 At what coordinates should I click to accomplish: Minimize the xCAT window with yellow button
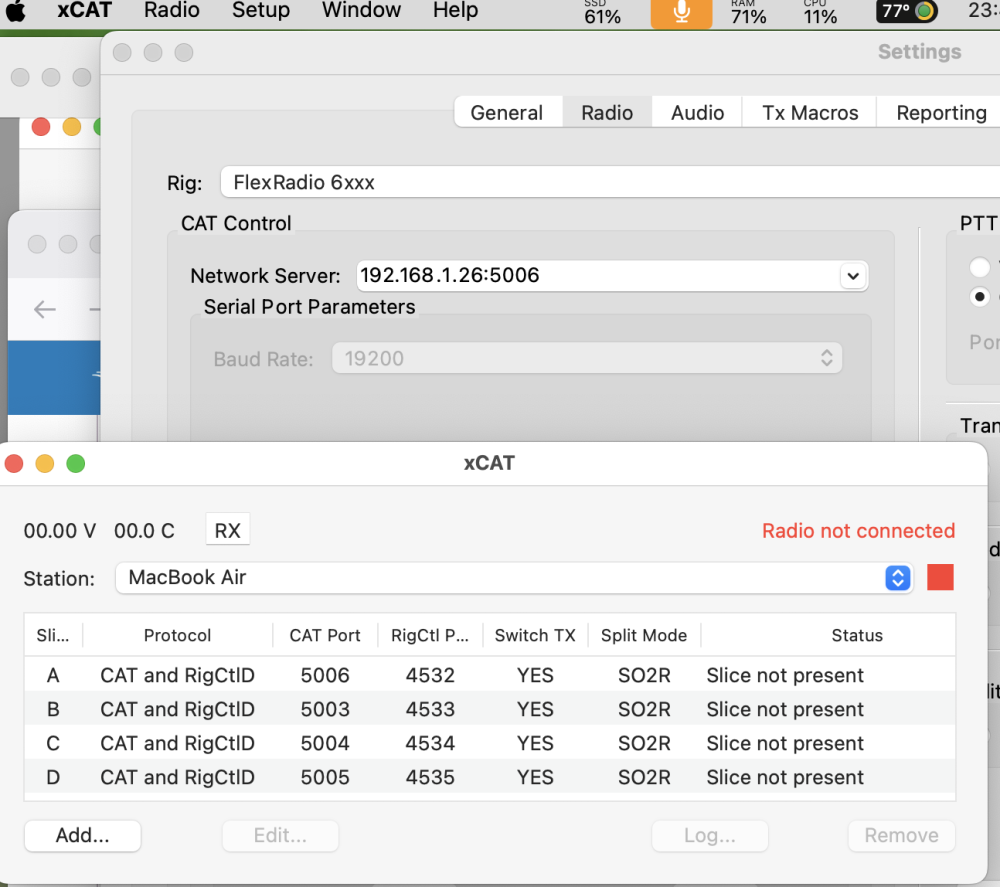[x=45, y=464]
